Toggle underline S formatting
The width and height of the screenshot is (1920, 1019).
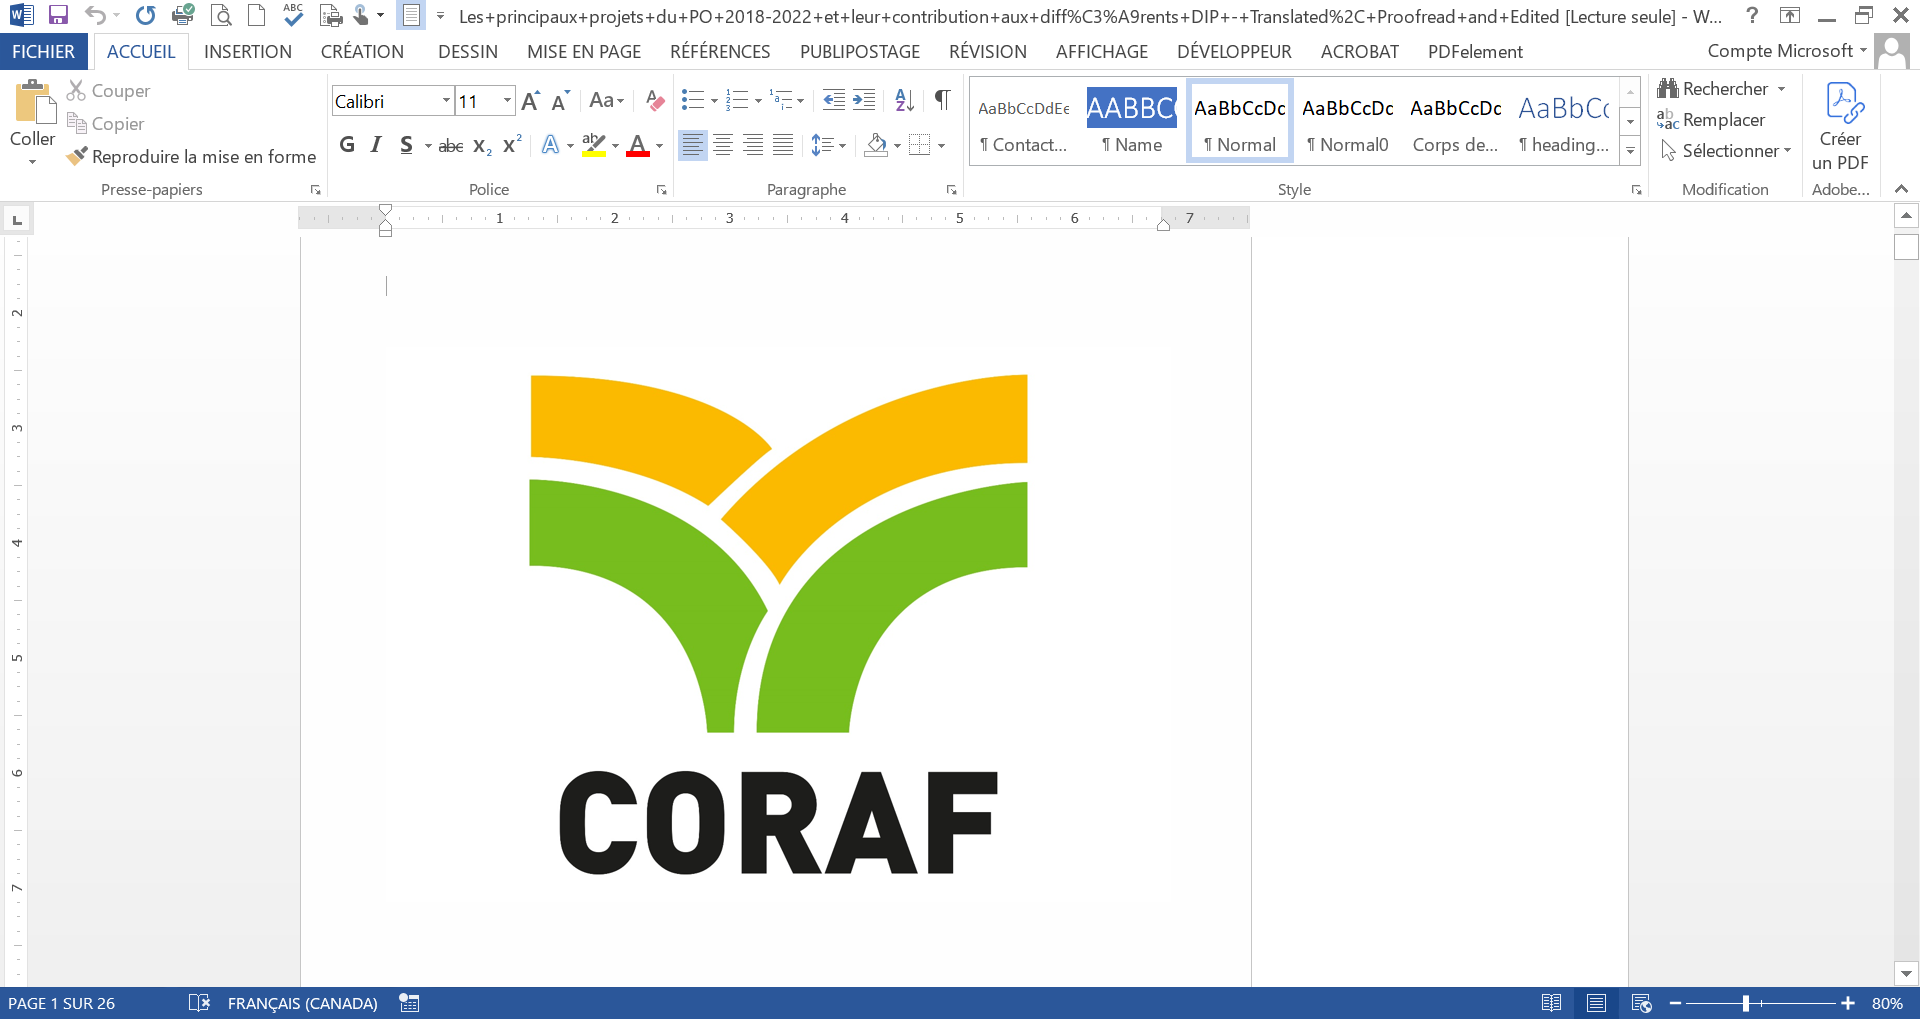[406, 146]
